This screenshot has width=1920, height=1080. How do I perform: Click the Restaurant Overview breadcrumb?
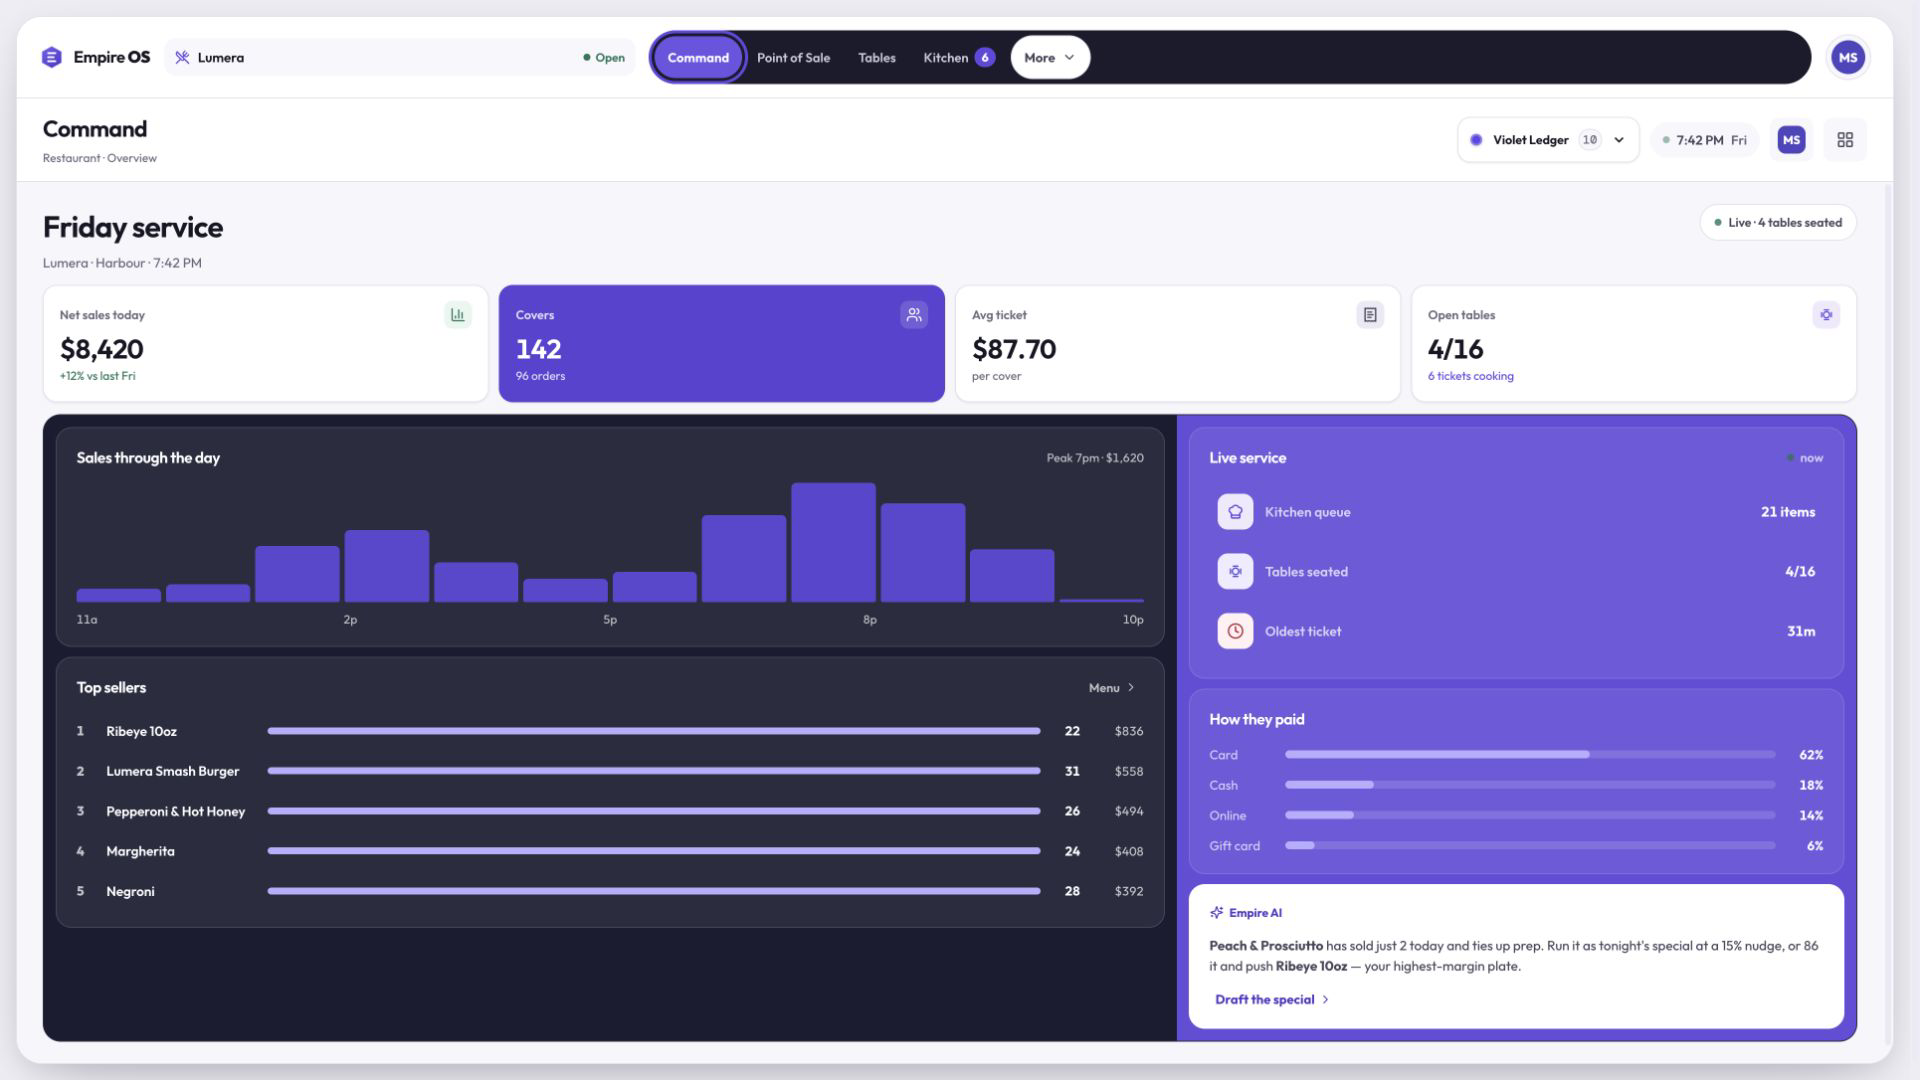coord(99,158)
